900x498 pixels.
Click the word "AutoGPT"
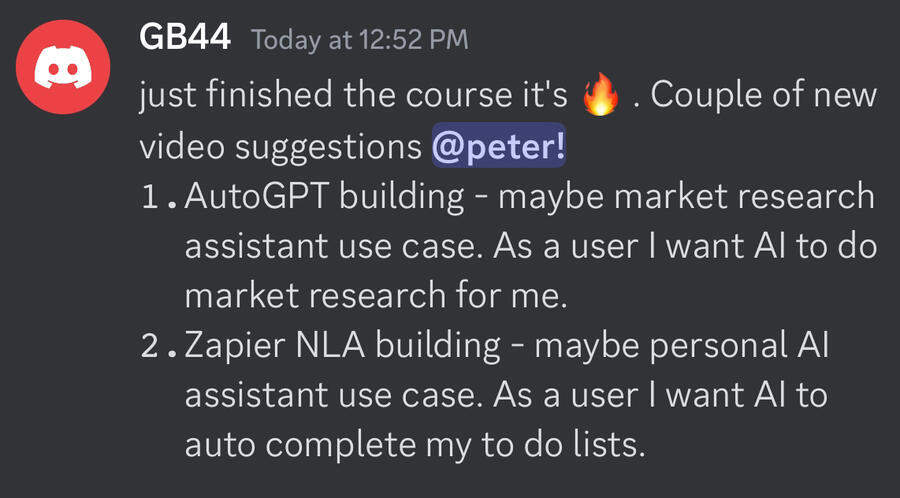(x=257, y=197)
